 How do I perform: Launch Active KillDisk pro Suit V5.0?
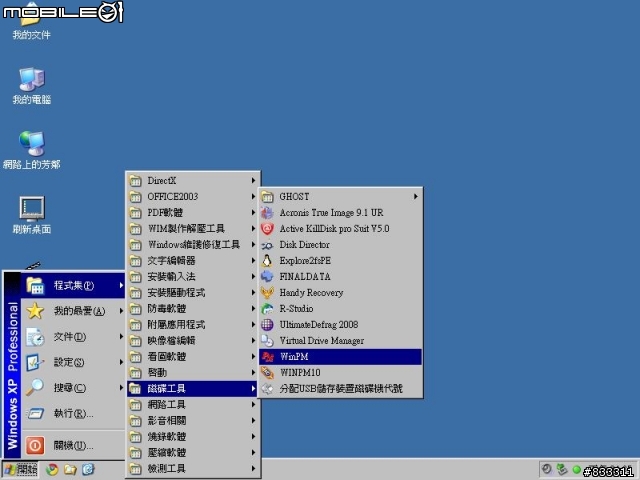[340, 229]
